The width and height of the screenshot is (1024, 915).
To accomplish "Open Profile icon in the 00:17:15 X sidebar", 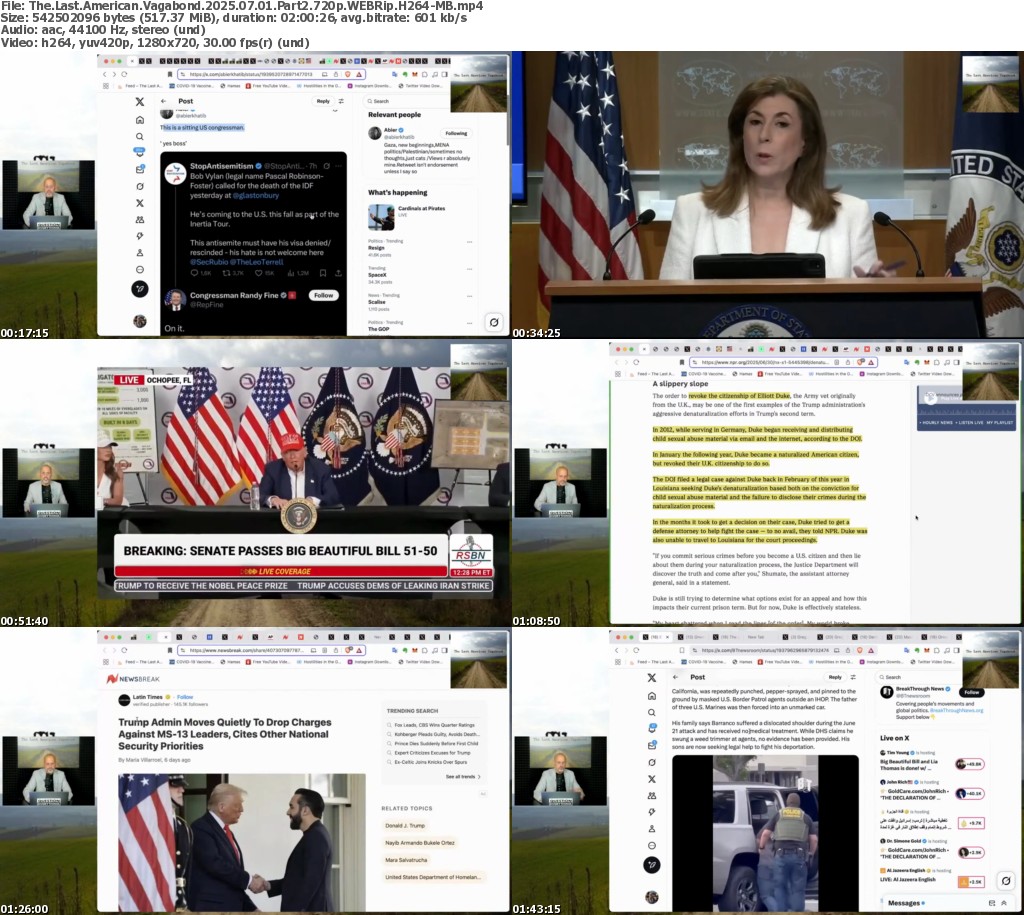I will (140, 253).
